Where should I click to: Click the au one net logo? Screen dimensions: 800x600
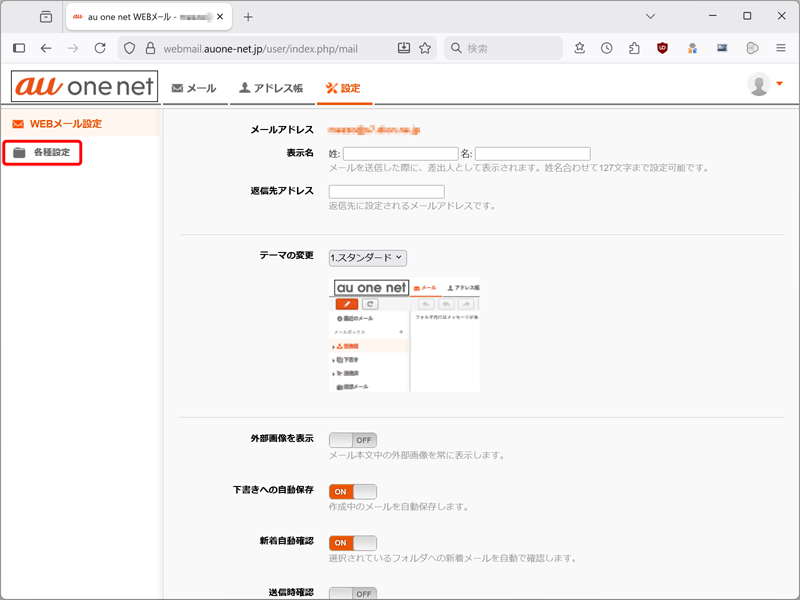[84, 87]
